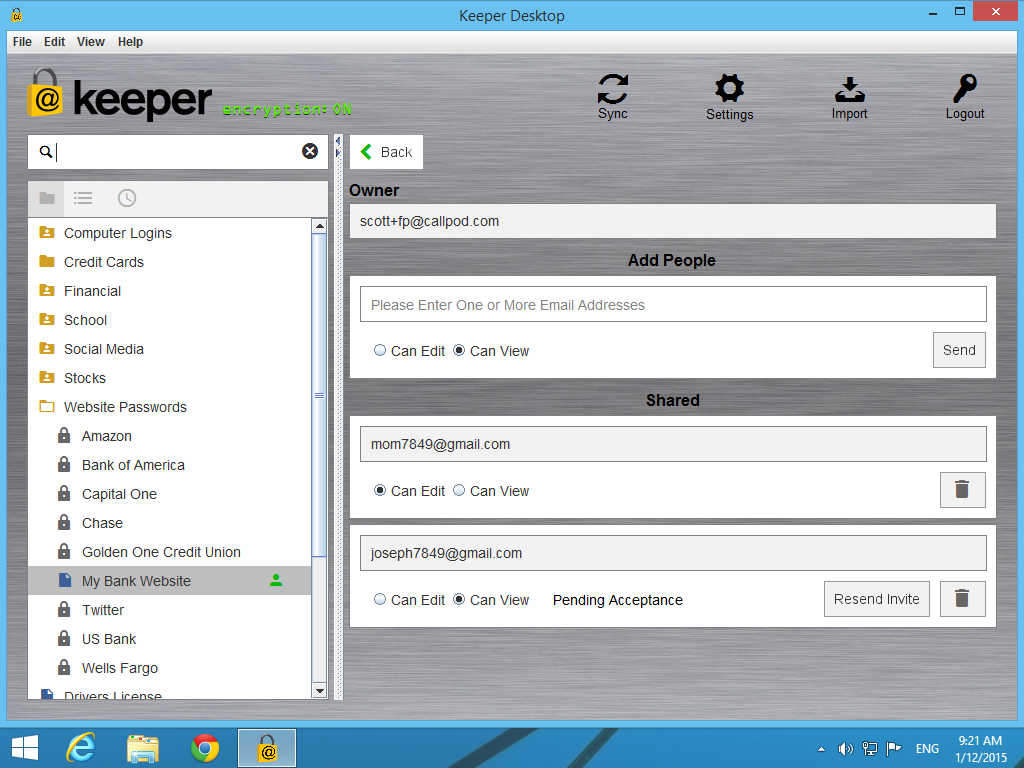Expand the Stocks folder
Image resolution: width=1024 pixels, height=768 pixels.
[x=46, y=377]
